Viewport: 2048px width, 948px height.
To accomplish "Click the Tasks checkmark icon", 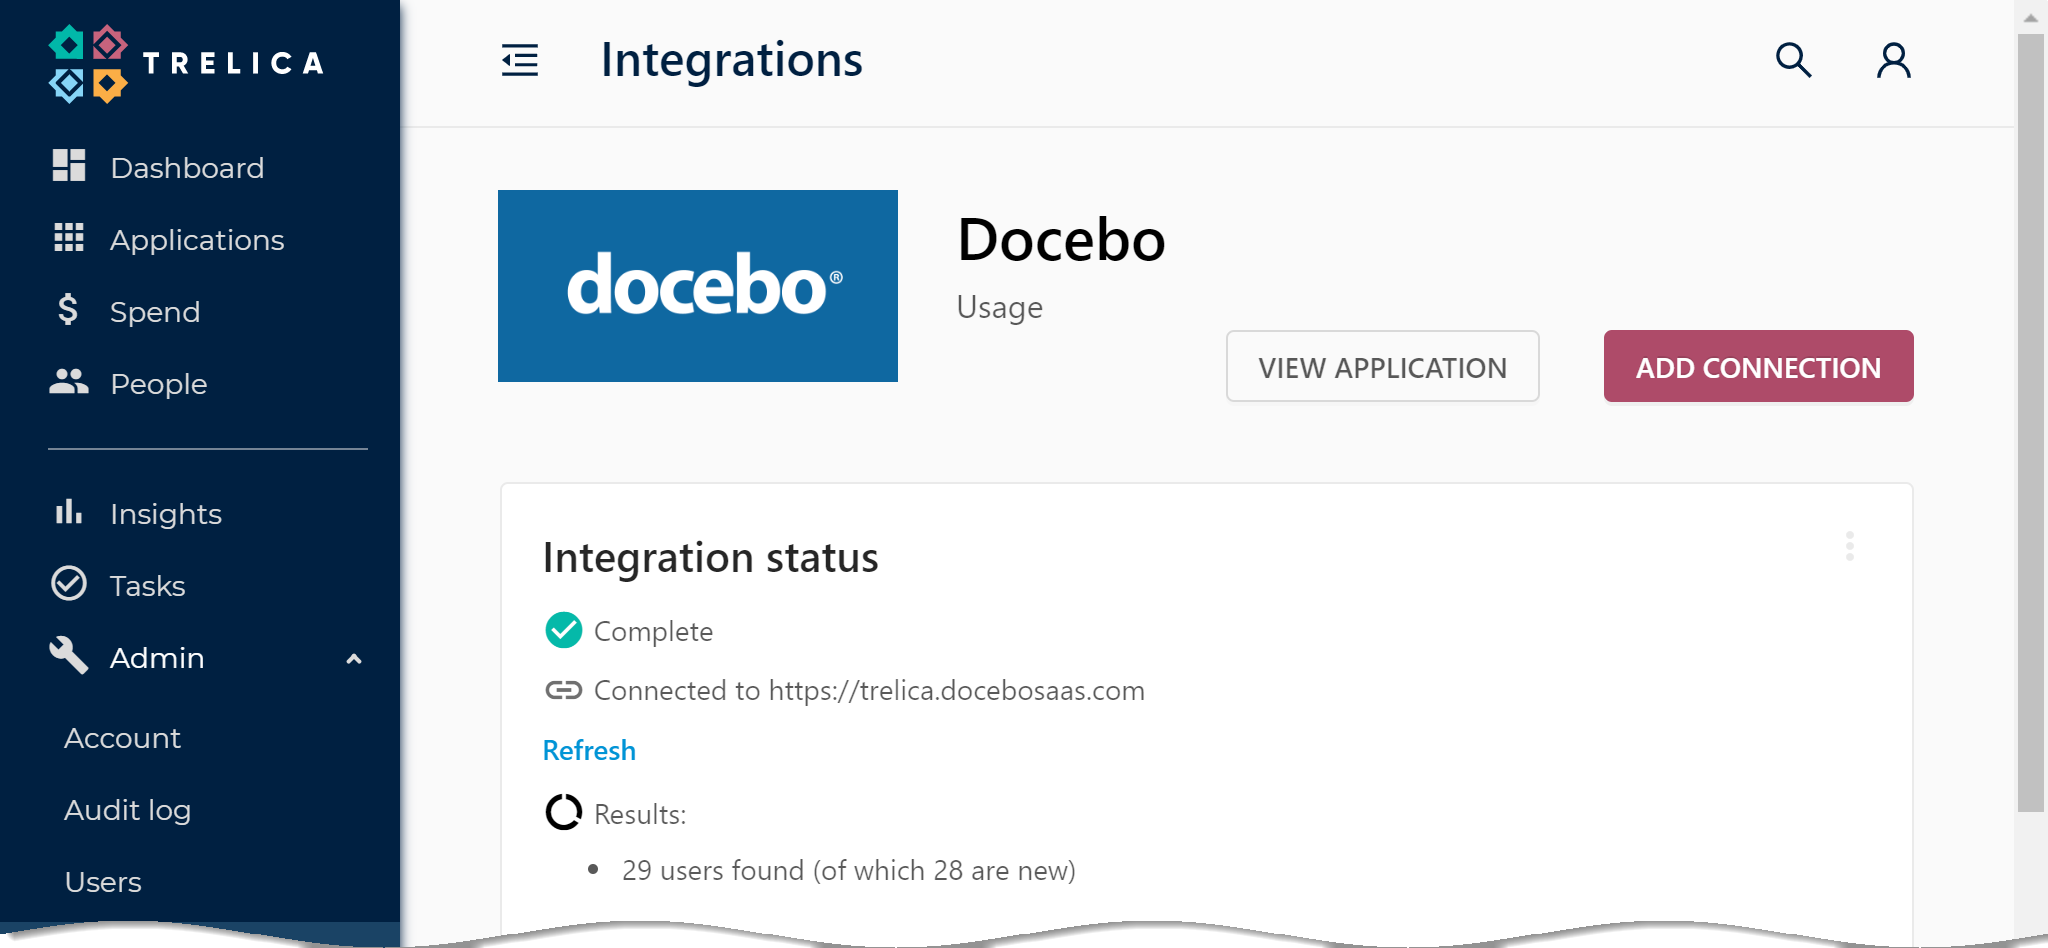I will (69, 584).
